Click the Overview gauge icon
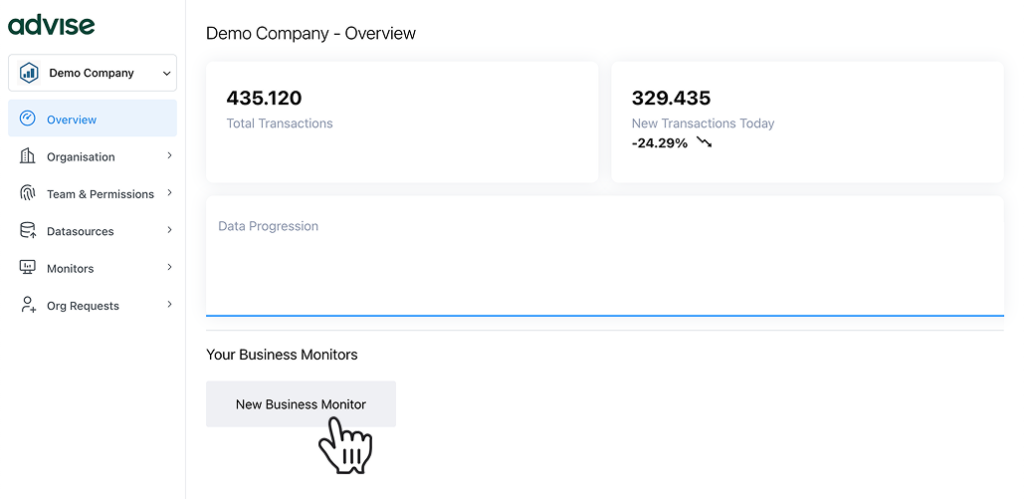The image size is (1024, 499). tap(28, 119)
